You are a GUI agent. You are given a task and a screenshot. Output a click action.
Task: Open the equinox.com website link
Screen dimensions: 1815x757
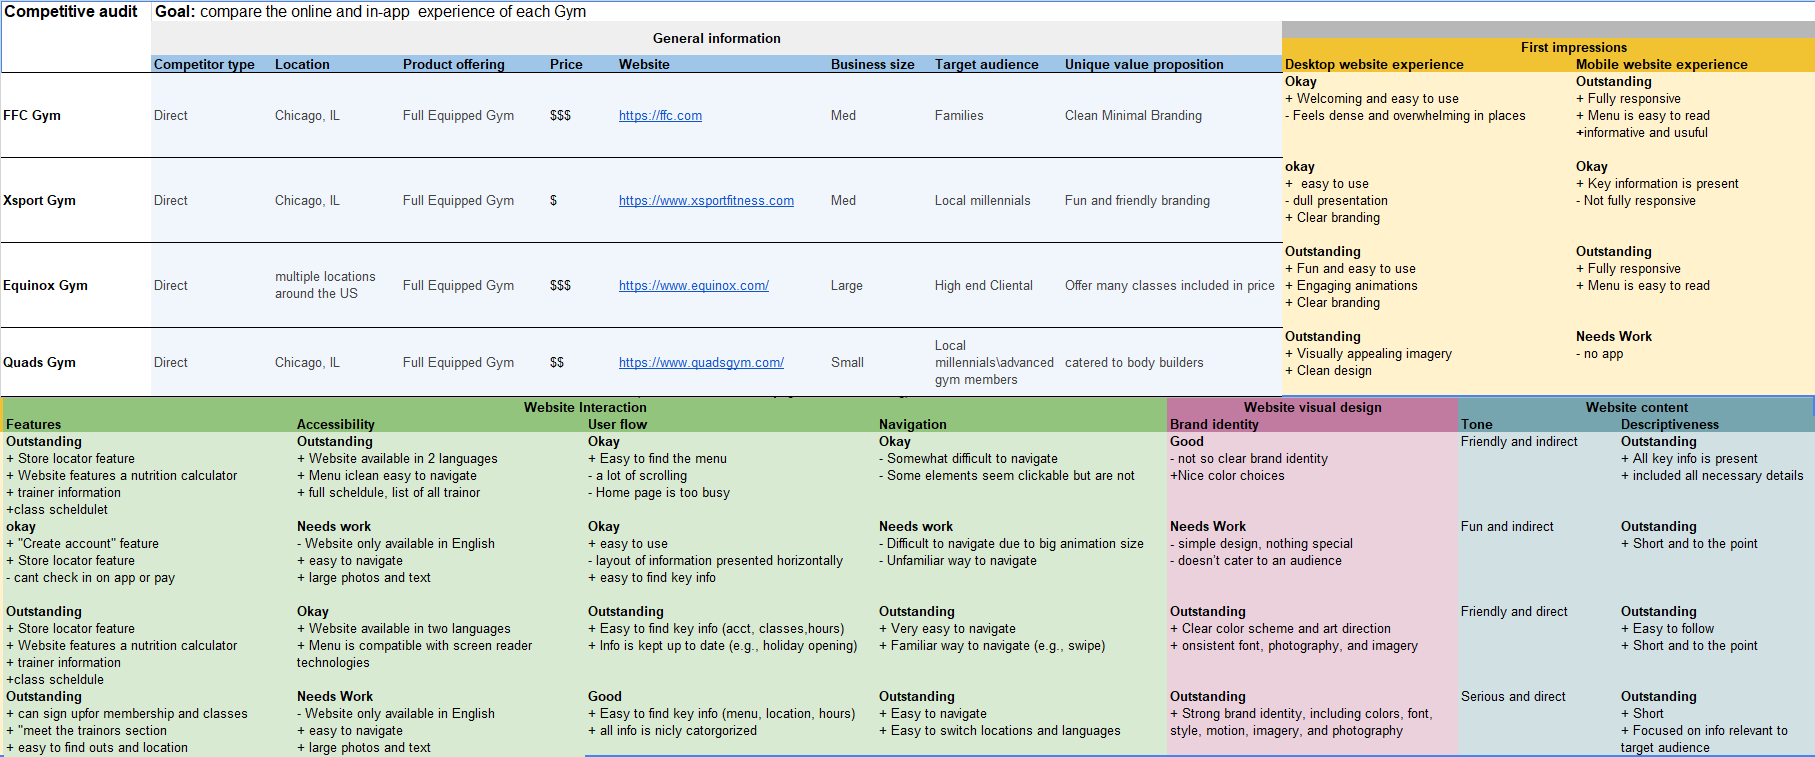tap(693, 285)
